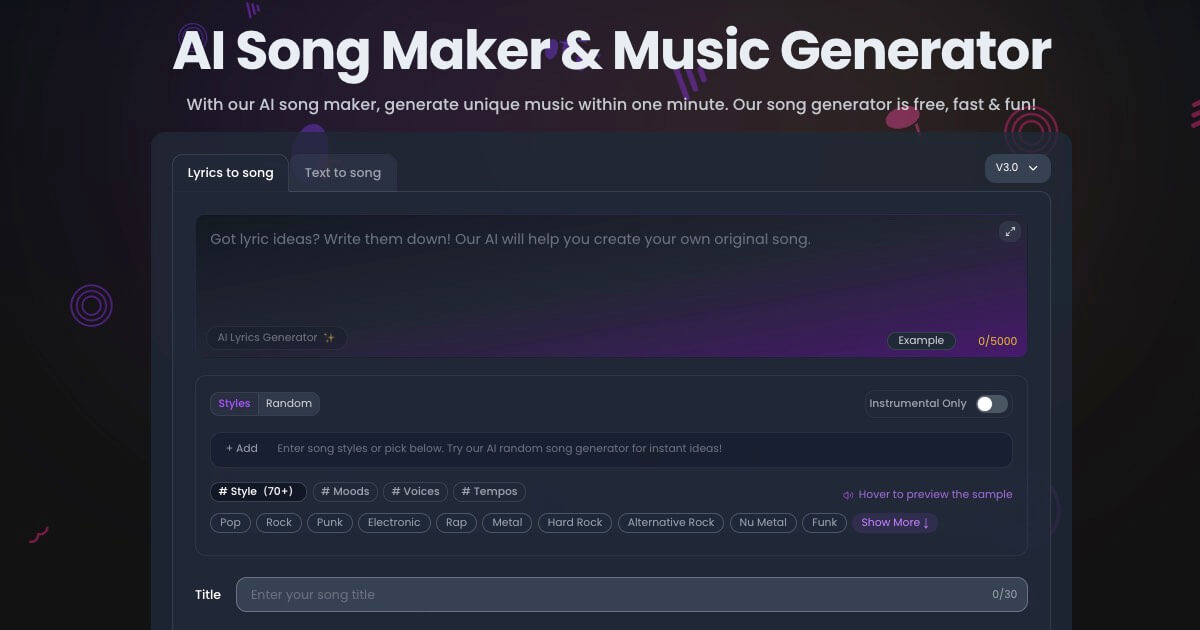The height and width of the screenshot is (630, 1200).
Task: Switch to the Text to song tab
Action: (342, 172)
